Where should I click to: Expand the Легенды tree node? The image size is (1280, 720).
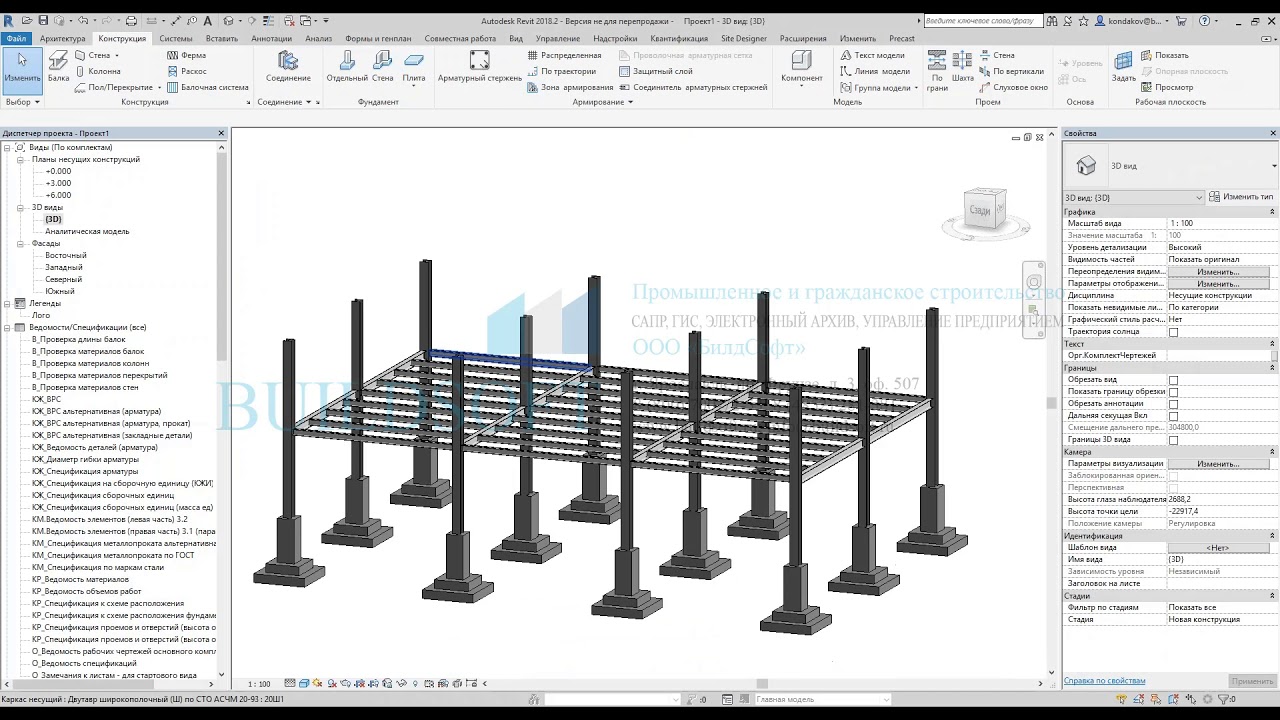[7, 303]
